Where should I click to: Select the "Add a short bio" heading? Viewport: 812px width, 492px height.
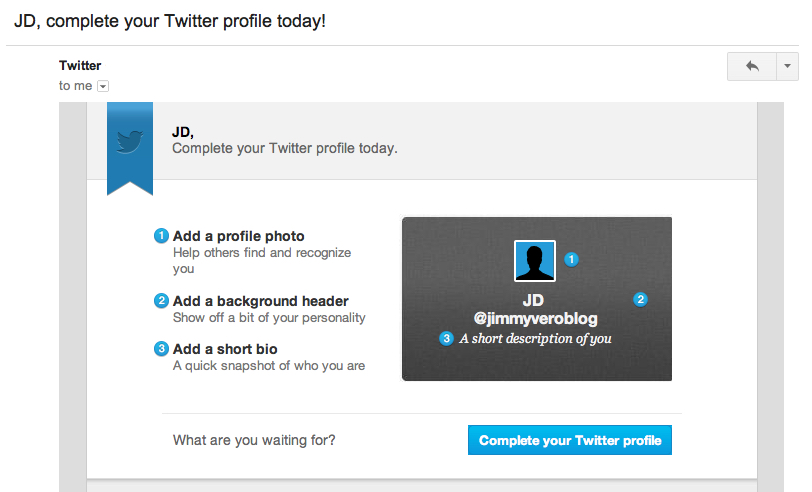click(225, 349)
